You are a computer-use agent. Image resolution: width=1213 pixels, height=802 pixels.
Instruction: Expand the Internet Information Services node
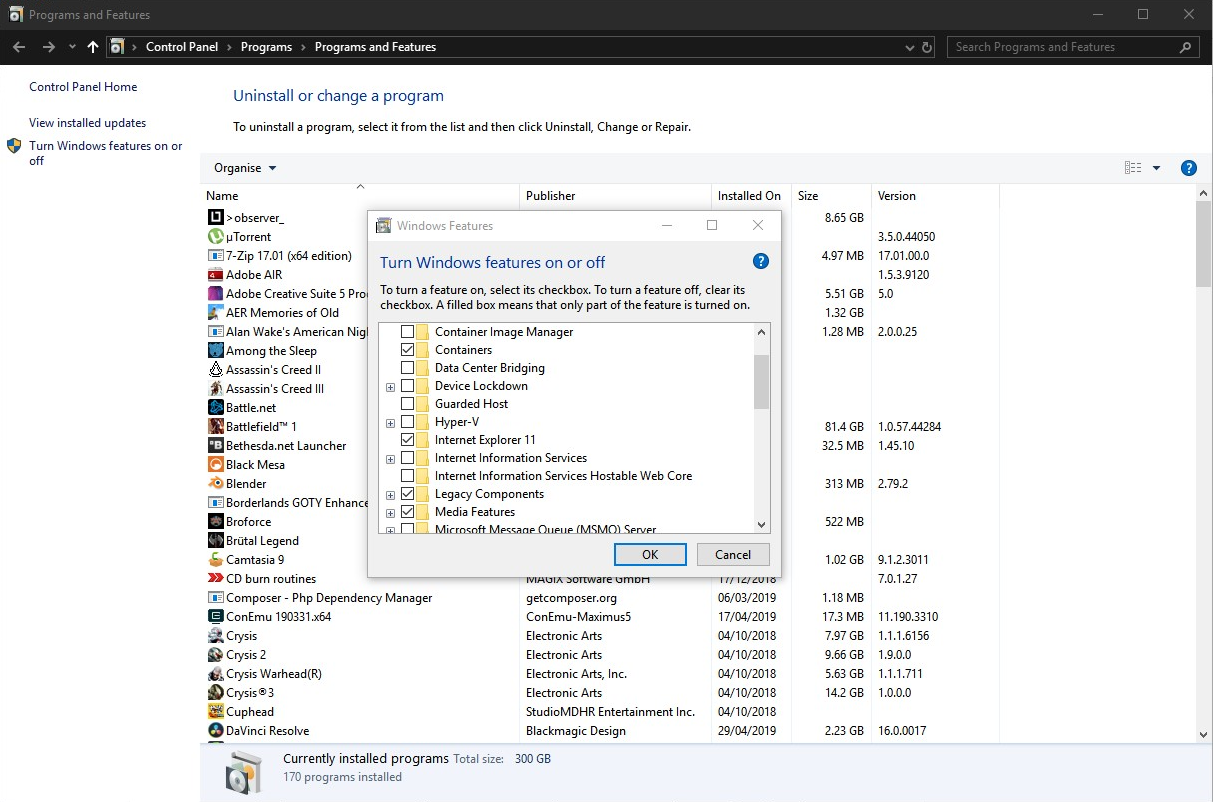point(391,458)
